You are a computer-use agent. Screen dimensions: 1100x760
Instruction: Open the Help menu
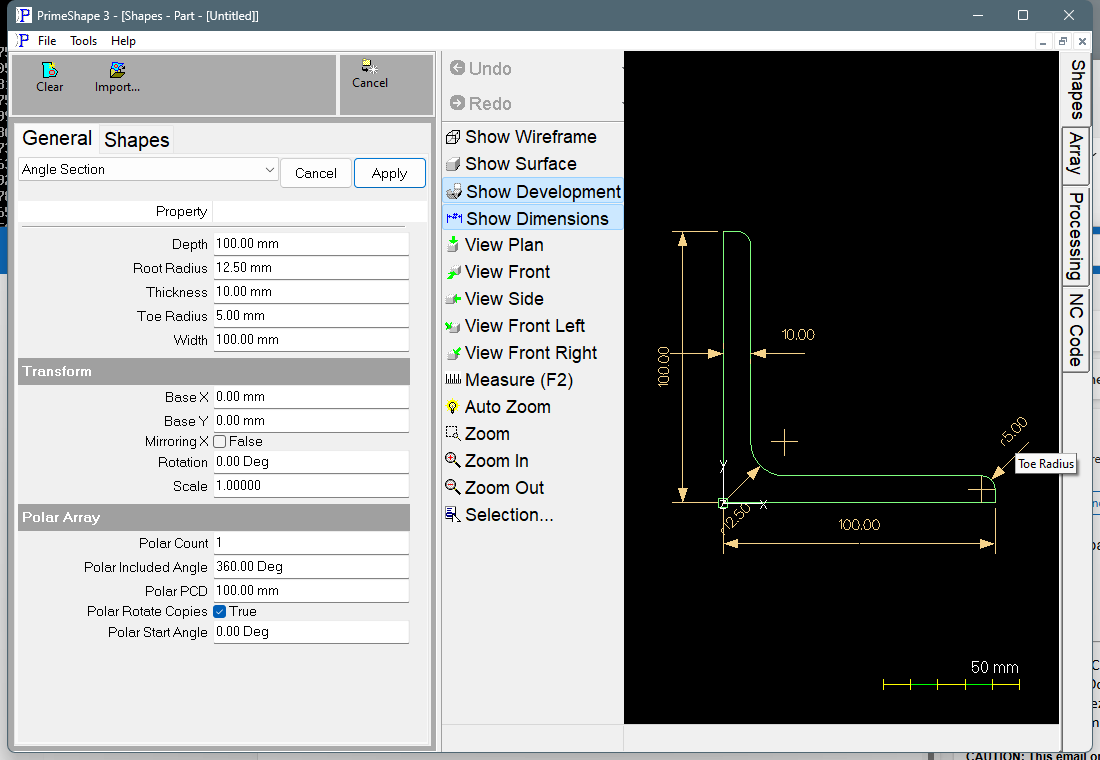(x=123, y=41)
